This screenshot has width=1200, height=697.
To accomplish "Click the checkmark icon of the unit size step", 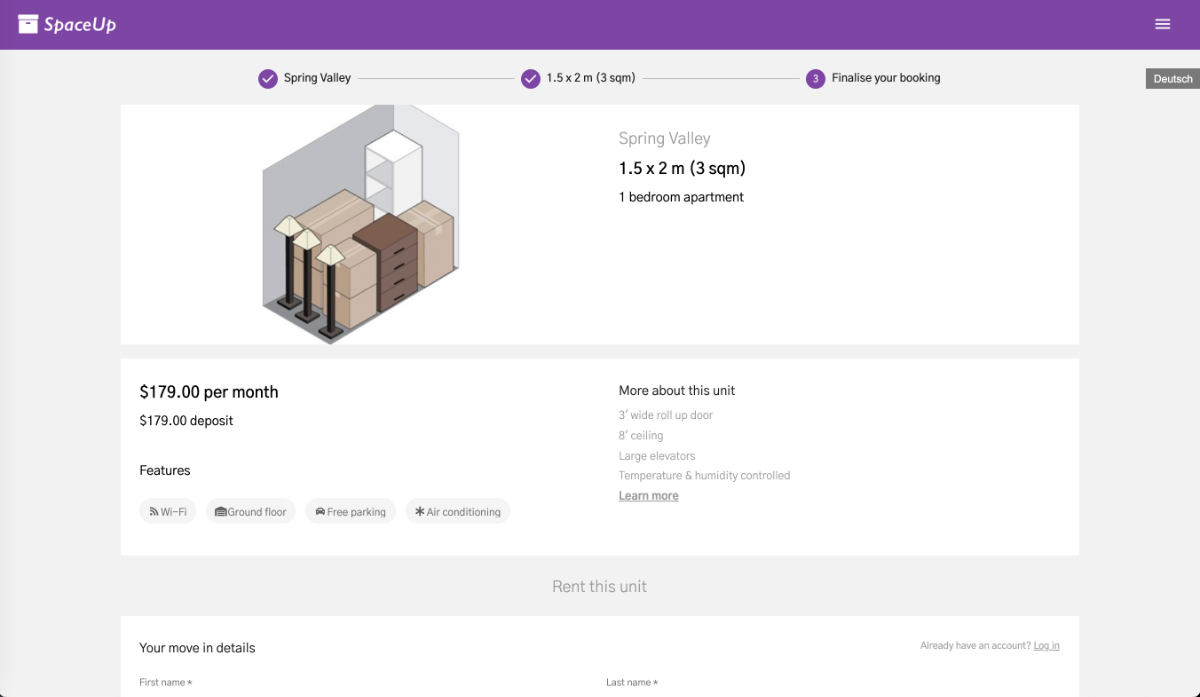I will click(531, 78).
